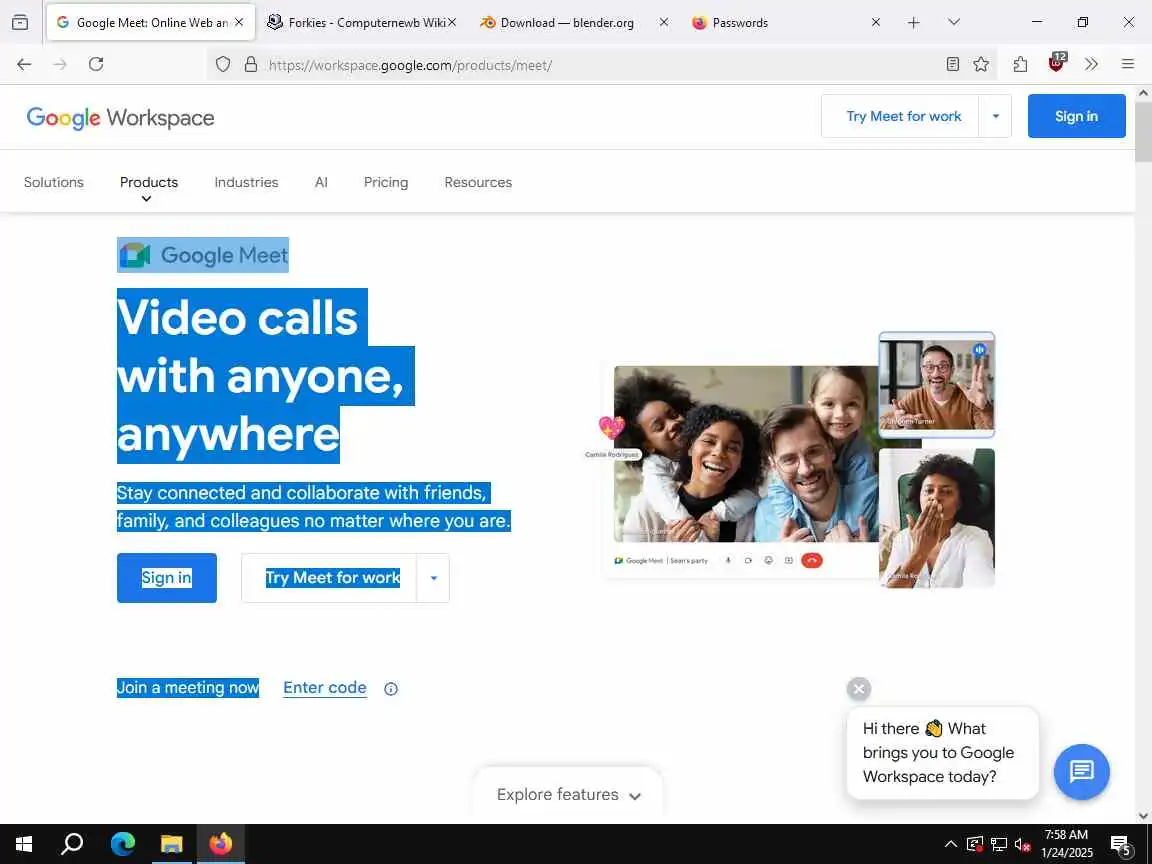
Task: Click hero Try Meet for work button
Action: click(329, 578)
